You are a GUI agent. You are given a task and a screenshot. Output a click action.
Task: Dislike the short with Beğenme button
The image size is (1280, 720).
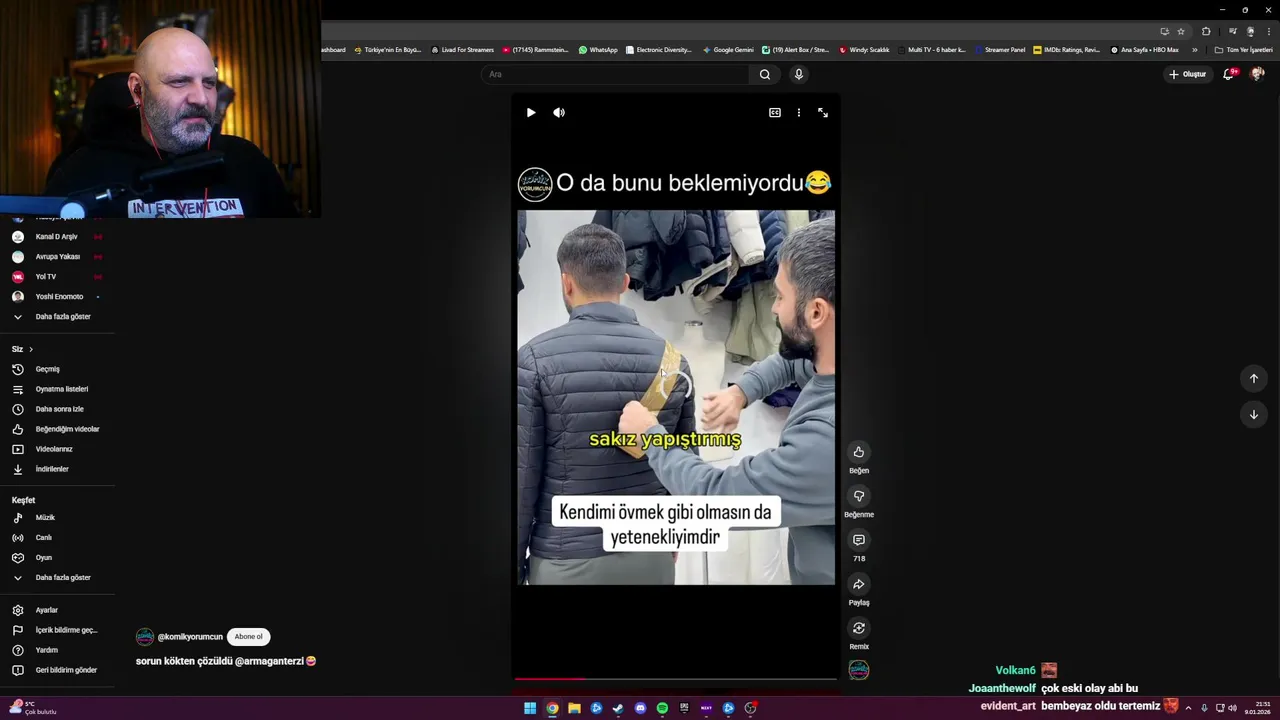pos(859,496)
